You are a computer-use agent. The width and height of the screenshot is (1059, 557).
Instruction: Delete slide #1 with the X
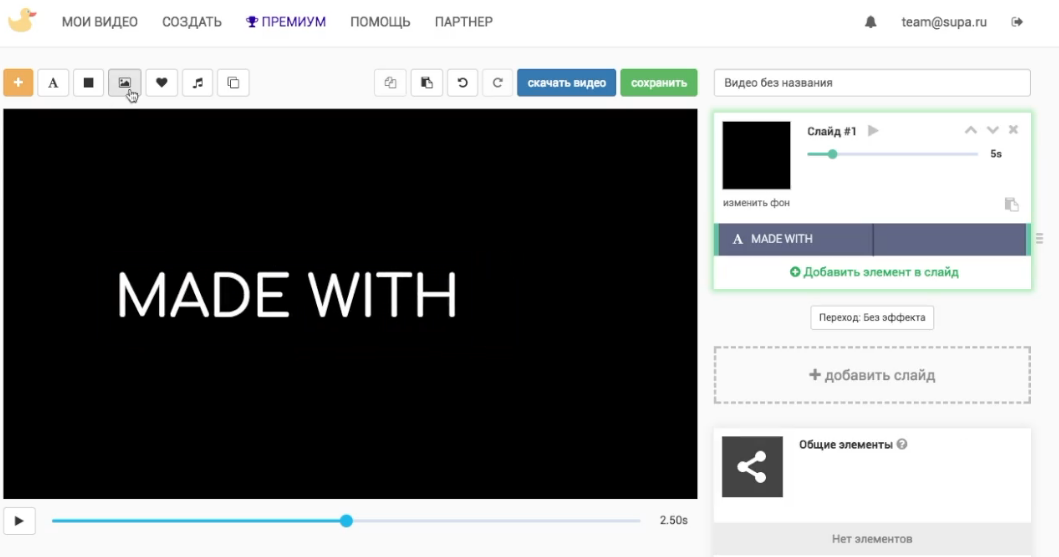pos(1013,130)
